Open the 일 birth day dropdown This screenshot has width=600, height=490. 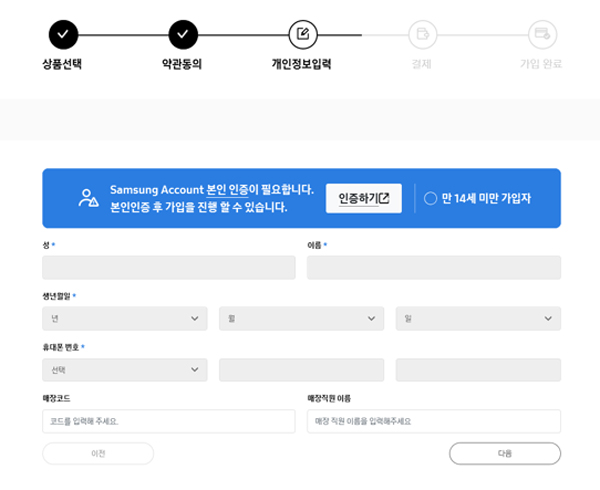[x=478, y=318]
